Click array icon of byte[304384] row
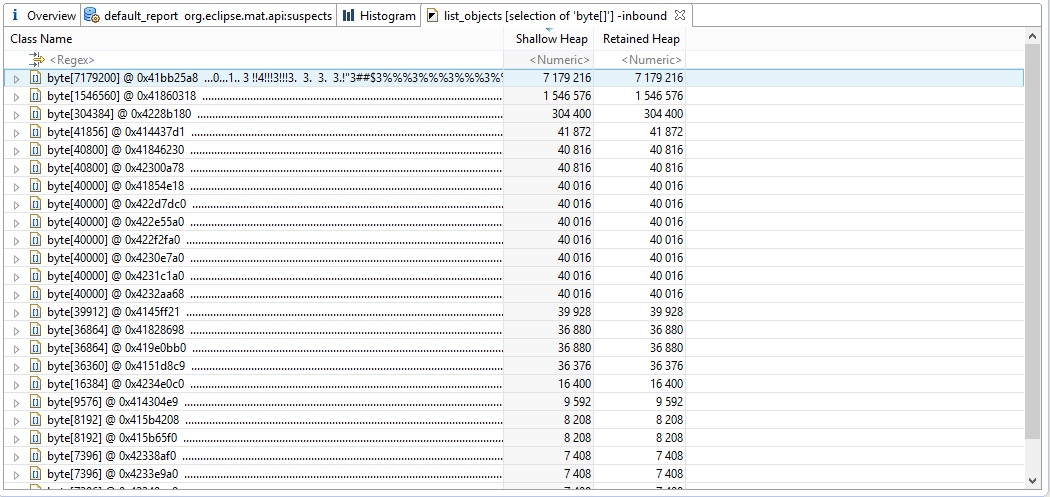 click(35, 114)
